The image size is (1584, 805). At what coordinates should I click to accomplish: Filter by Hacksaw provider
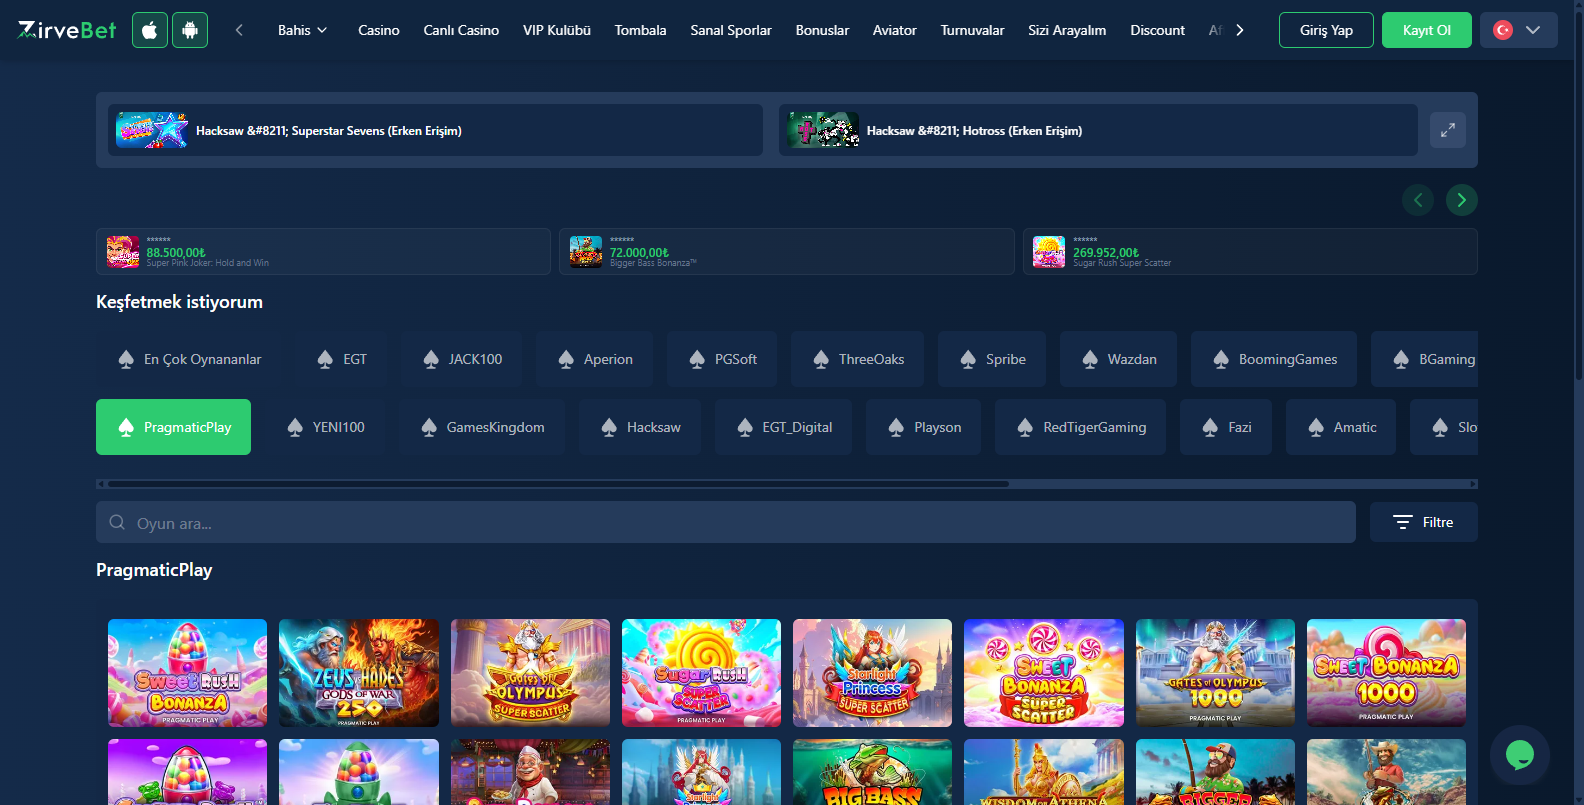640,427
